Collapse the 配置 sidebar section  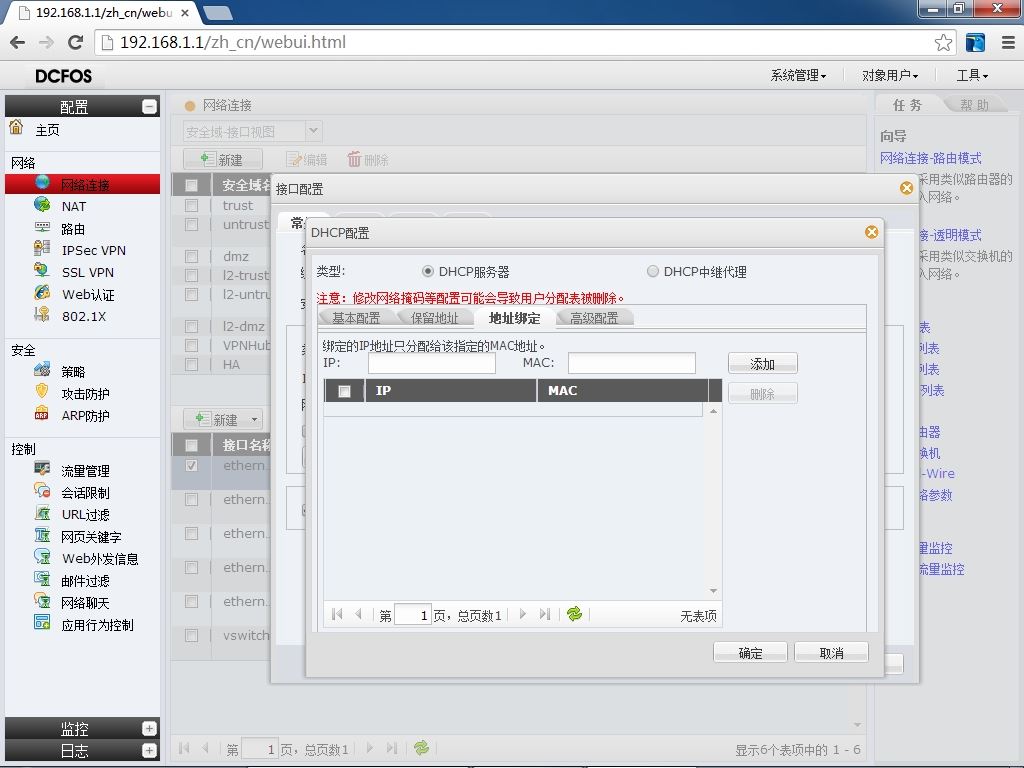pos(150,106)
